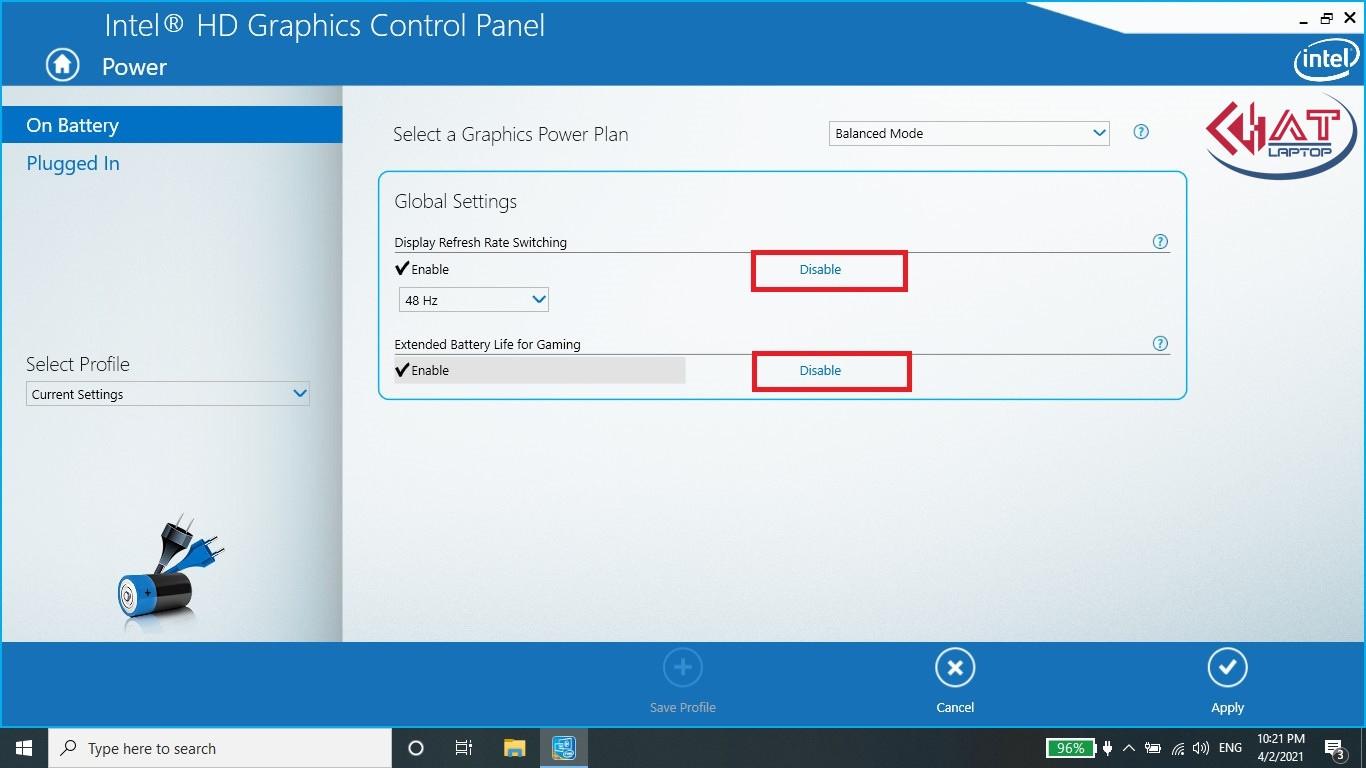Restore down the control panel window
1366x768 pixels.
[x=1326, y=18]
